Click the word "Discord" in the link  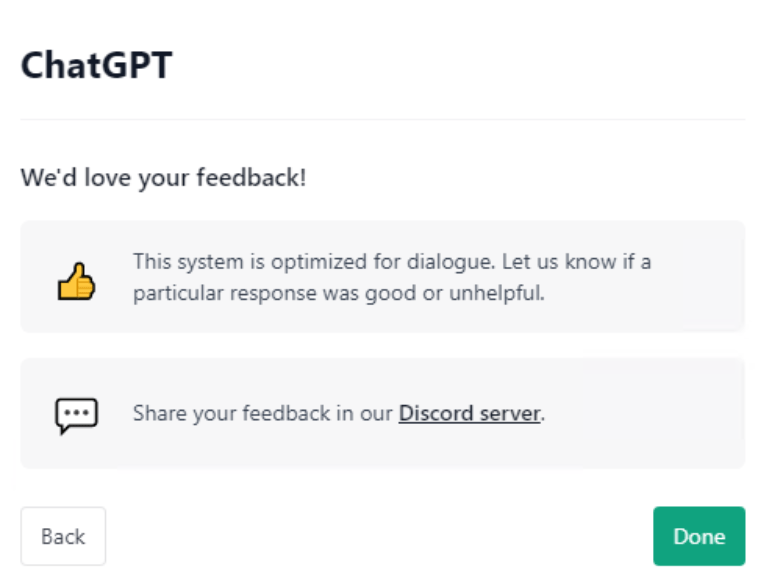pos(433,413)
